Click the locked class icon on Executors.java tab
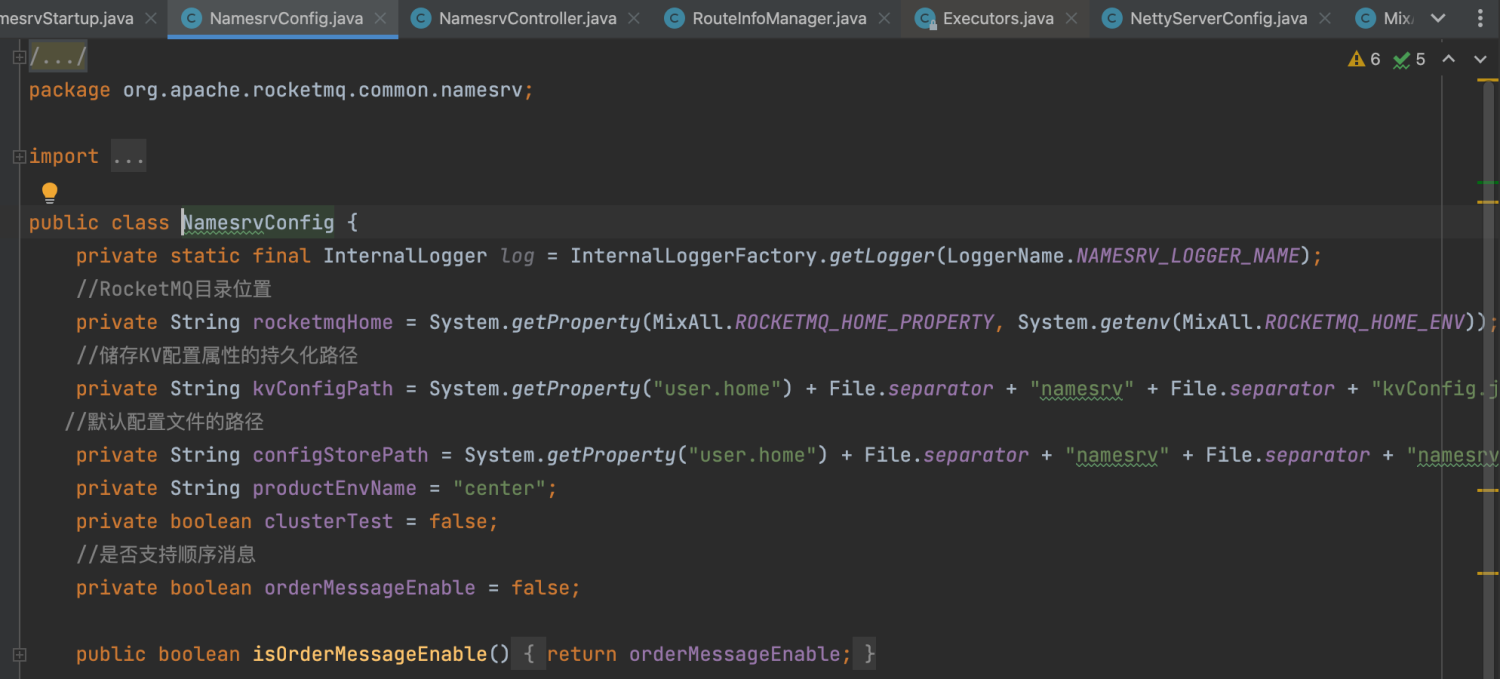The image size is (1500, 679). point(925,18)
